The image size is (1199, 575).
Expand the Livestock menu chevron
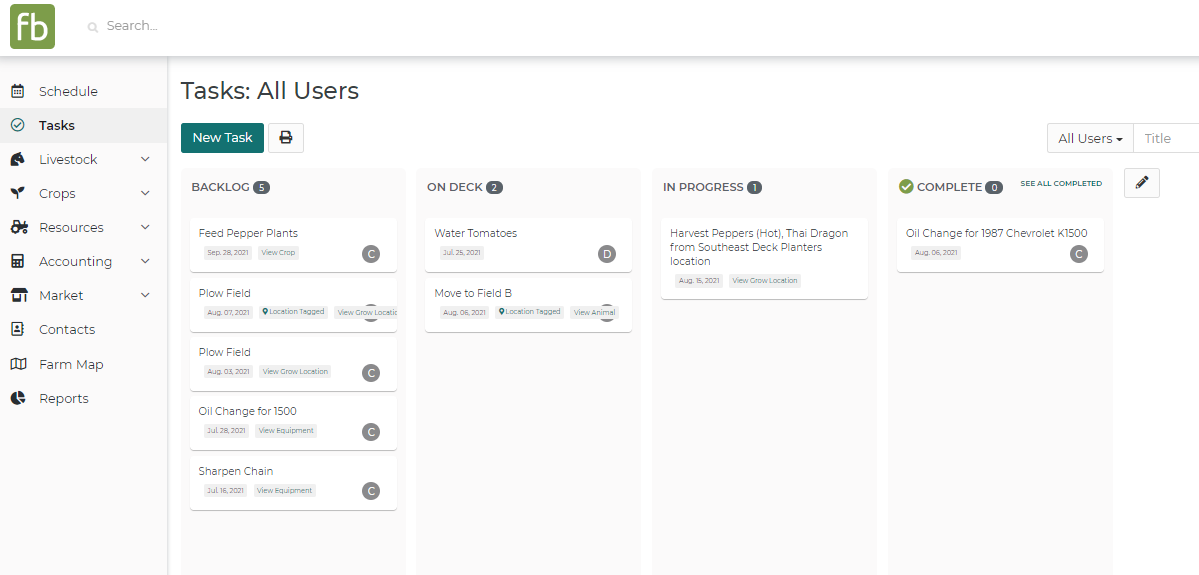coord(145,159)
